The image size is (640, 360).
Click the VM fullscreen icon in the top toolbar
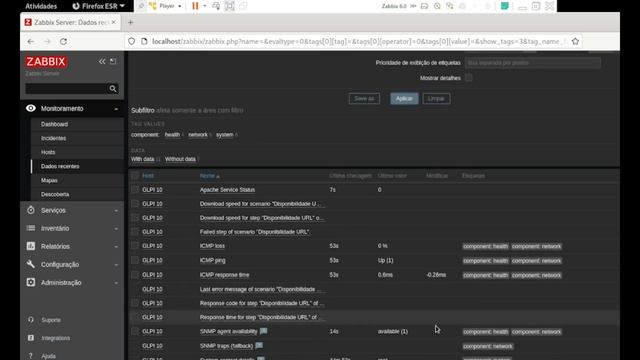click(230, 6)
